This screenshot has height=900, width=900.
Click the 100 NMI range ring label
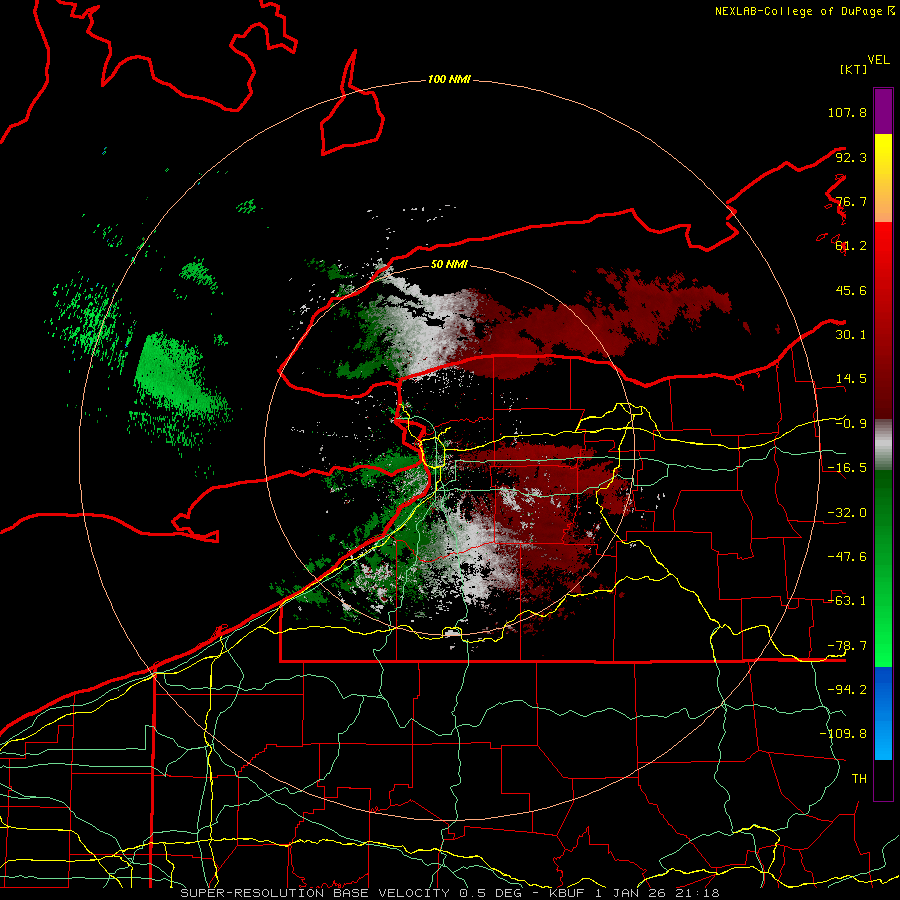click(449, 79)
